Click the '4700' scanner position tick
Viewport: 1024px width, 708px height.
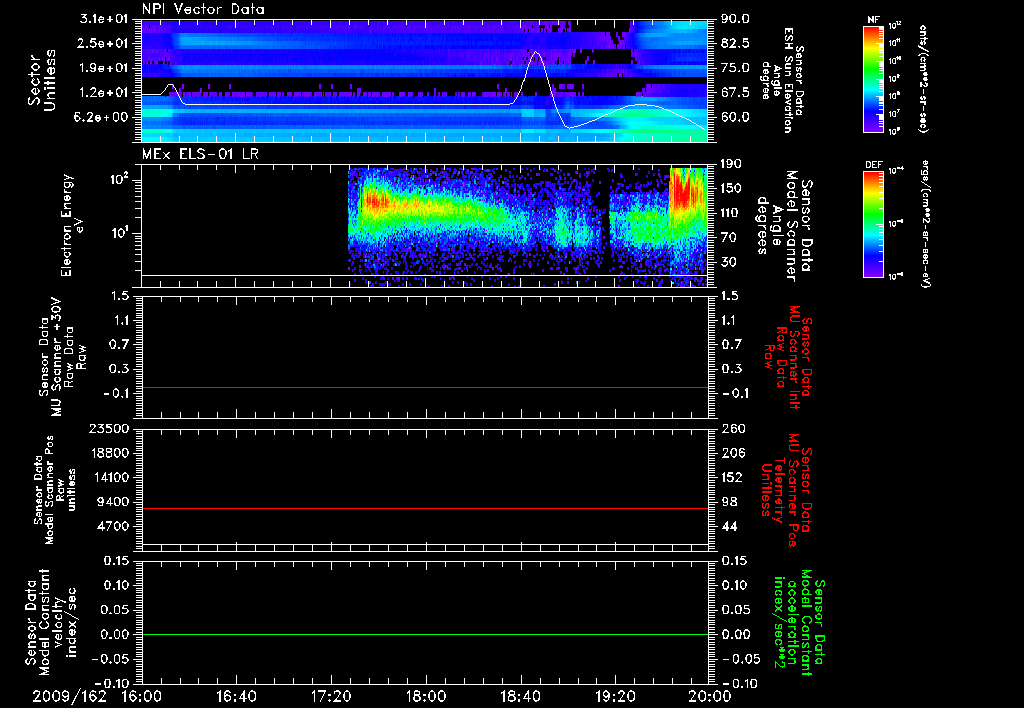click(114, 526)
